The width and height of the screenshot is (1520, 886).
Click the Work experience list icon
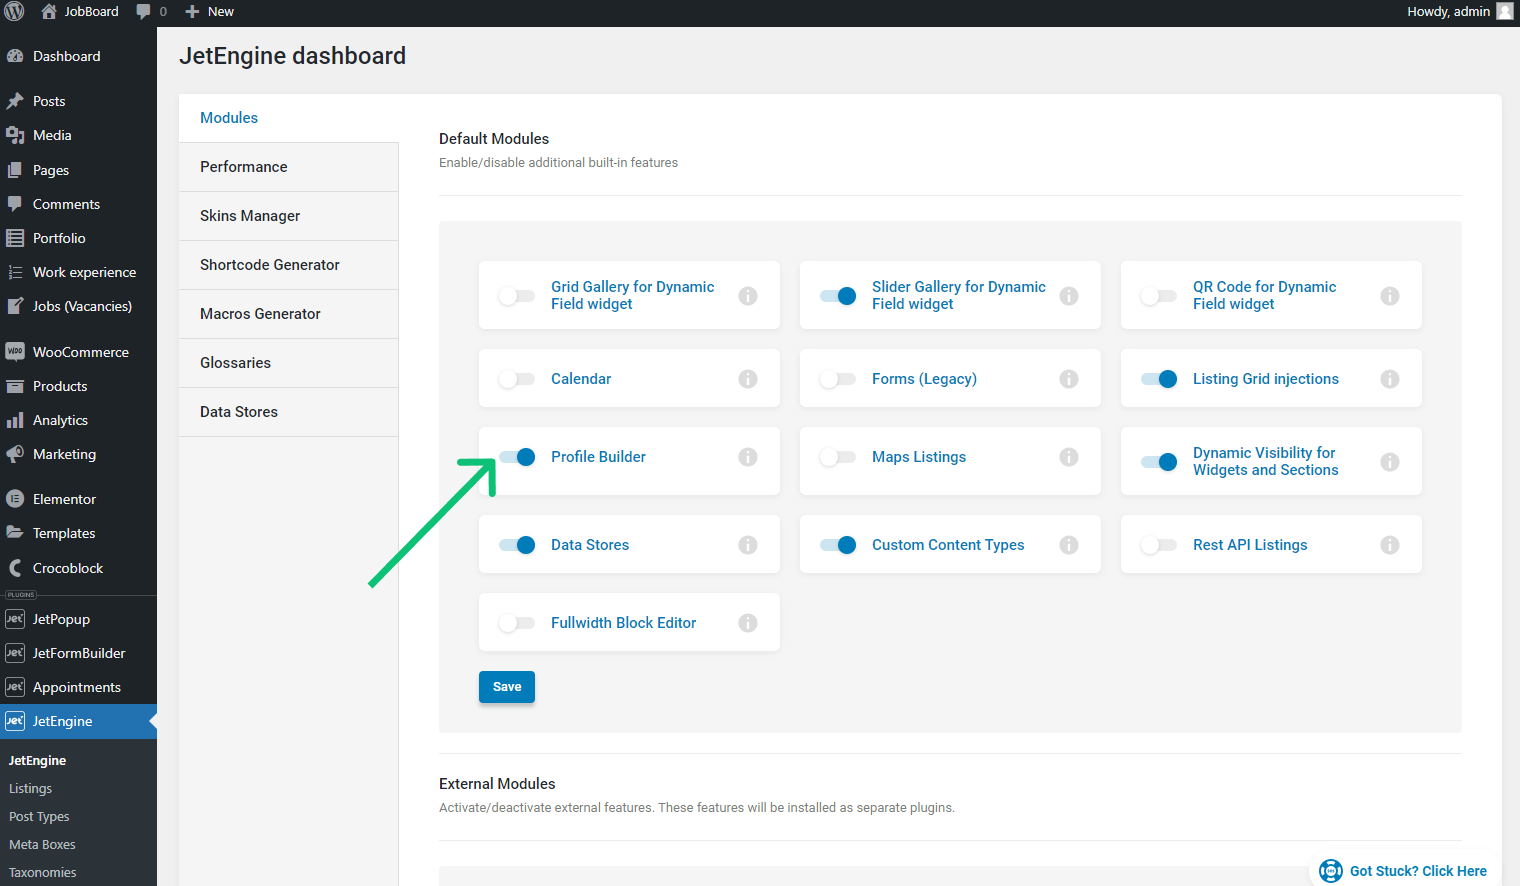[x=15, y=272]
